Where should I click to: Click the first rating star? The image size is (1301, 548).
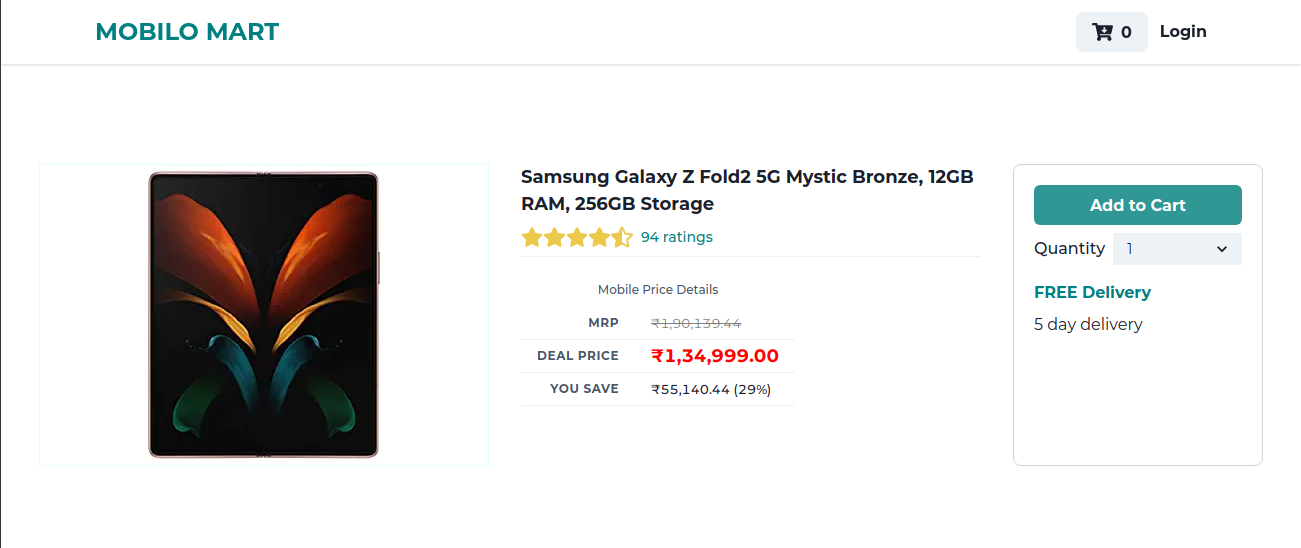coord(531,238)
